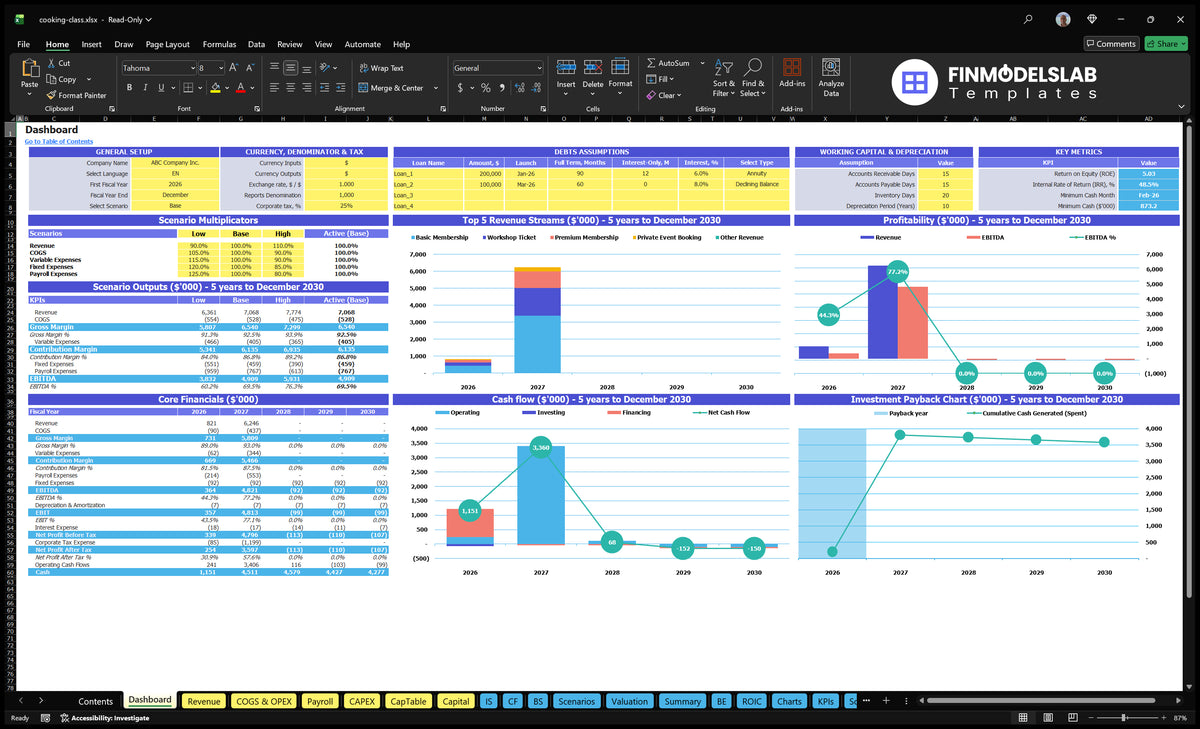Toggle Bold formatting
The height and width of the screenshot is (729, 1200).
click(129, 87)
